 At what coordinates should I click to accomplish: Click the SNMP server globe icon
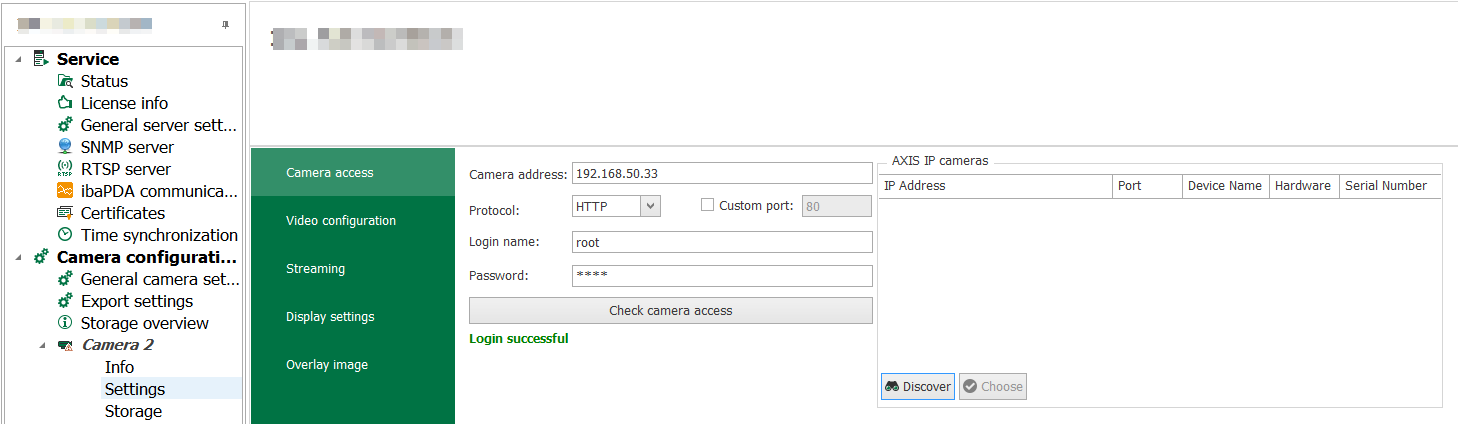click(65, 147)
